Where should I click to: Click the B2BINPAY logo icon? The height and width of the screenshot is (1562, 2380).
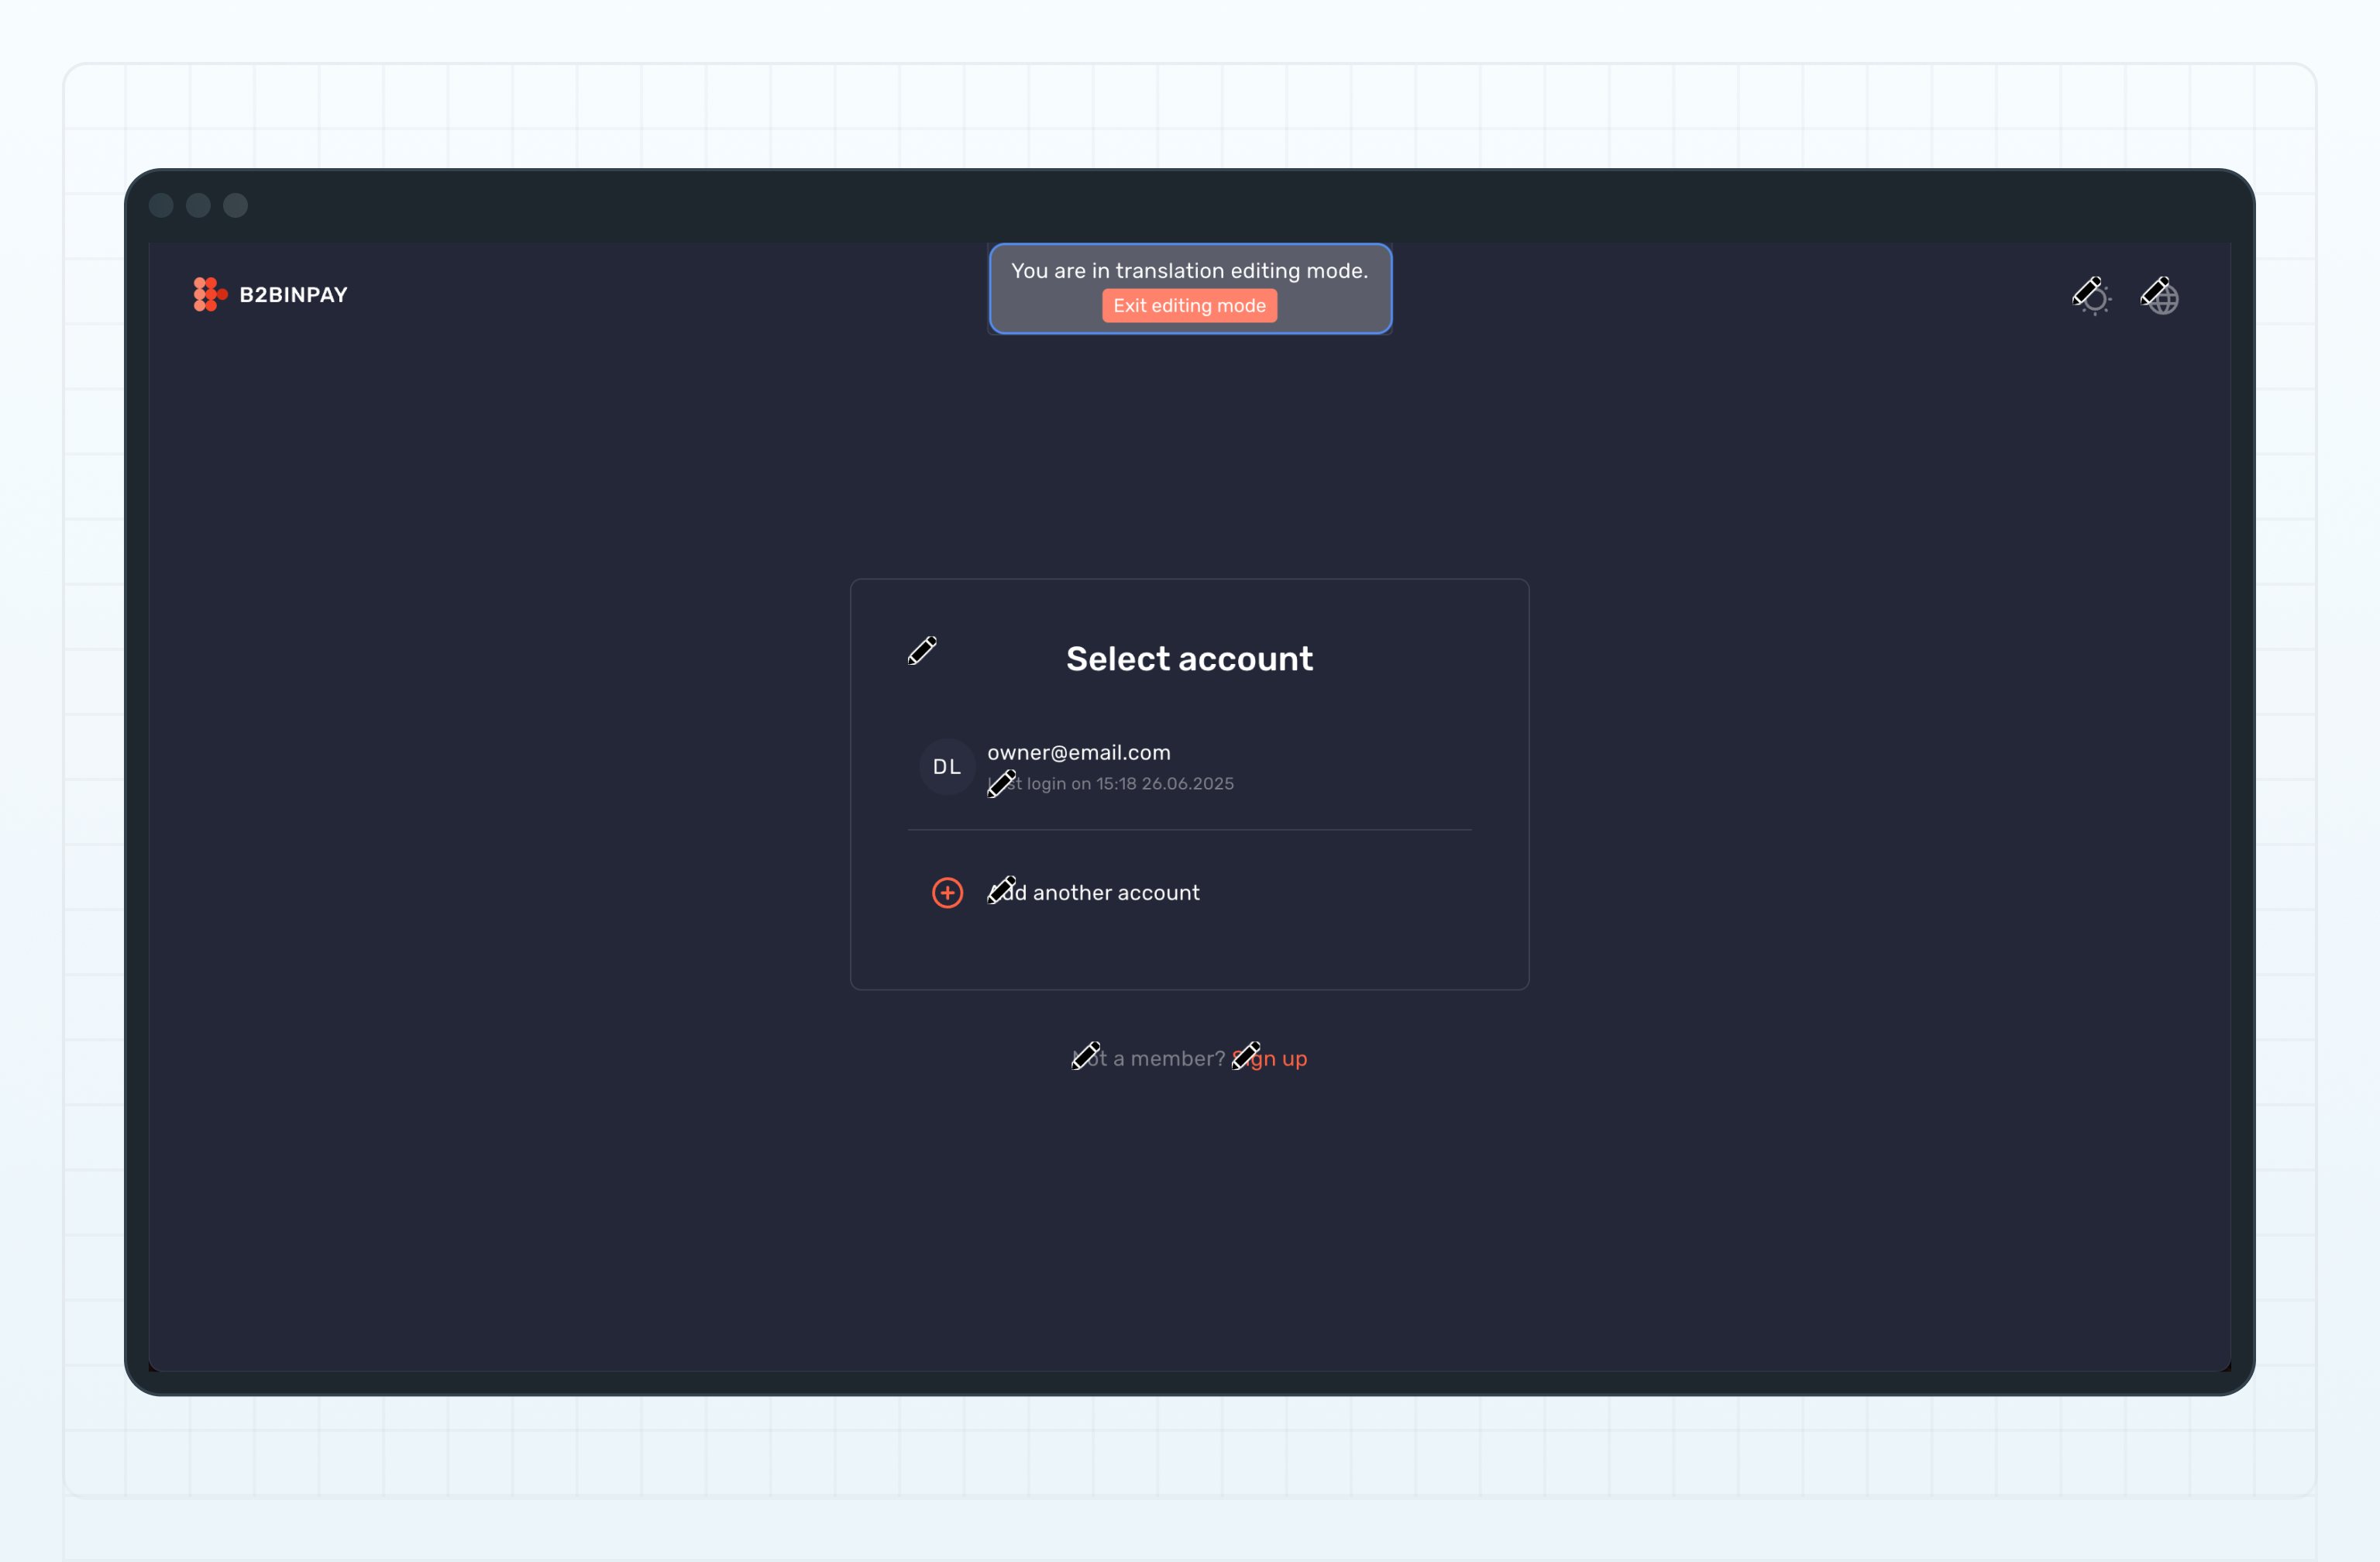[x=209, y=295]
